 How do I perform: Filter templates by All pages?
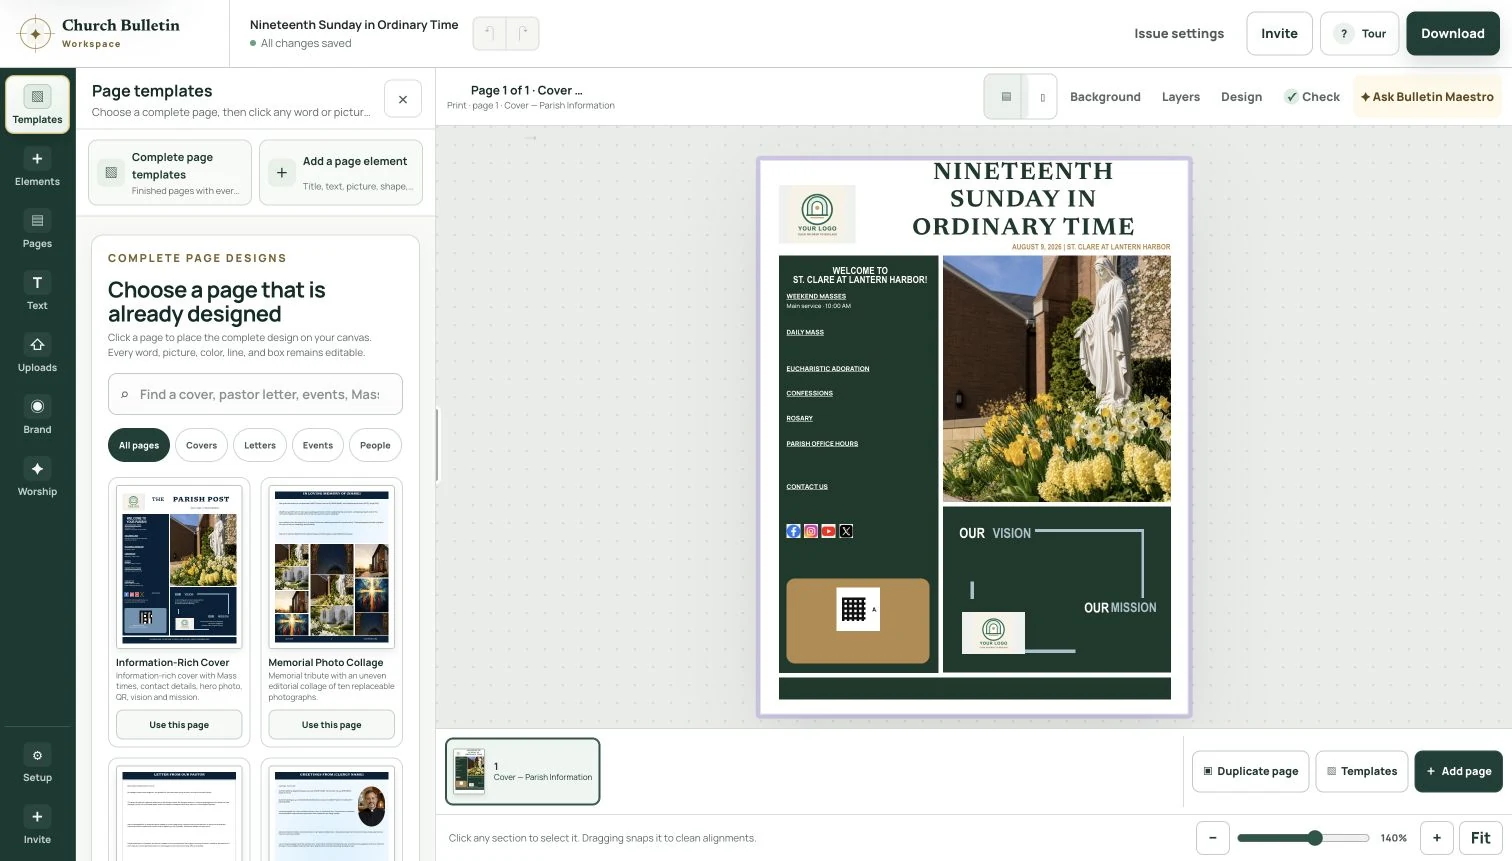tap(139, 445)
